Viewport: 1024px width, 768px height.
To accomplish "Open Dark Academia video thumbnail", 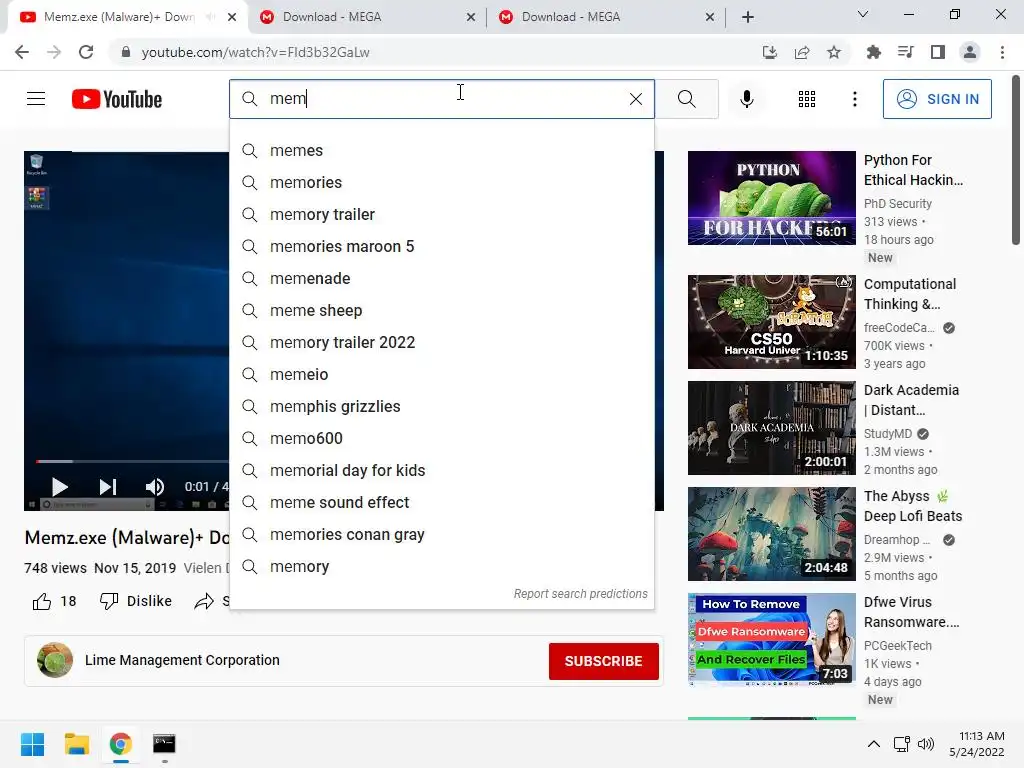I will (x=771, y=428).
